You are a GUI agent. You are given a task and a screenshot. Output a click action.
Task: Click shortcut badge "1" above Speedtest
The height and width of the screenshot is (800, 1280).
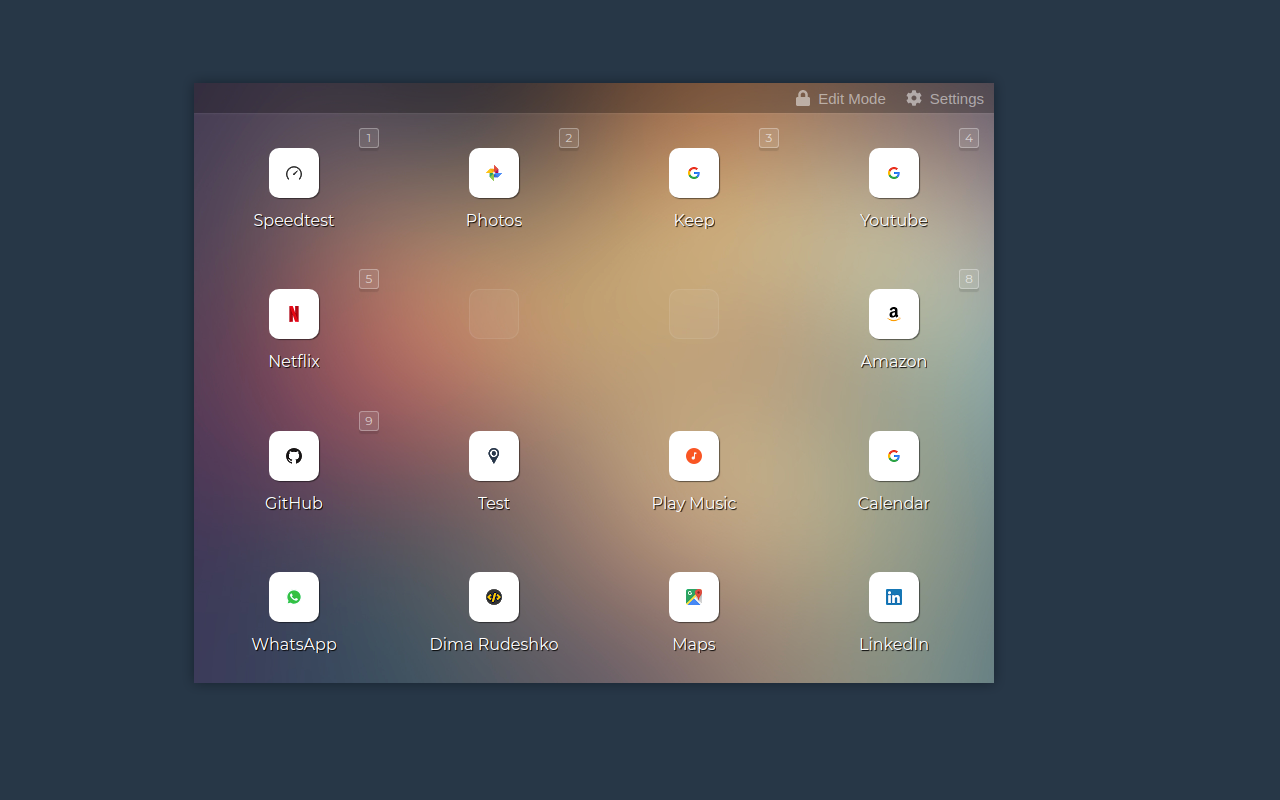pyautogui.click(x=369, y=138)
